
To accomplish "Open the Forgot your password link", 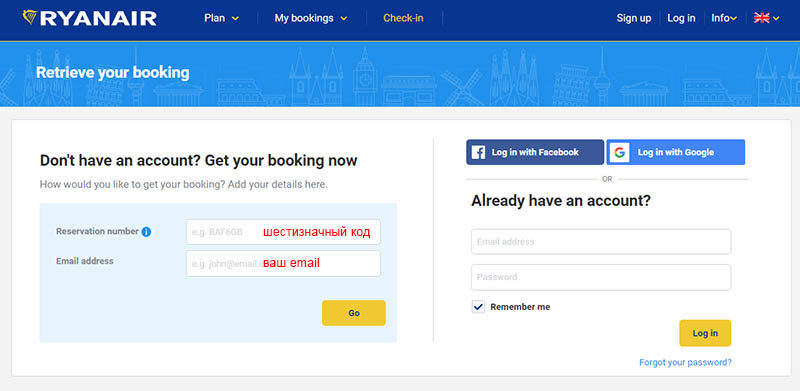I will 685,362.
